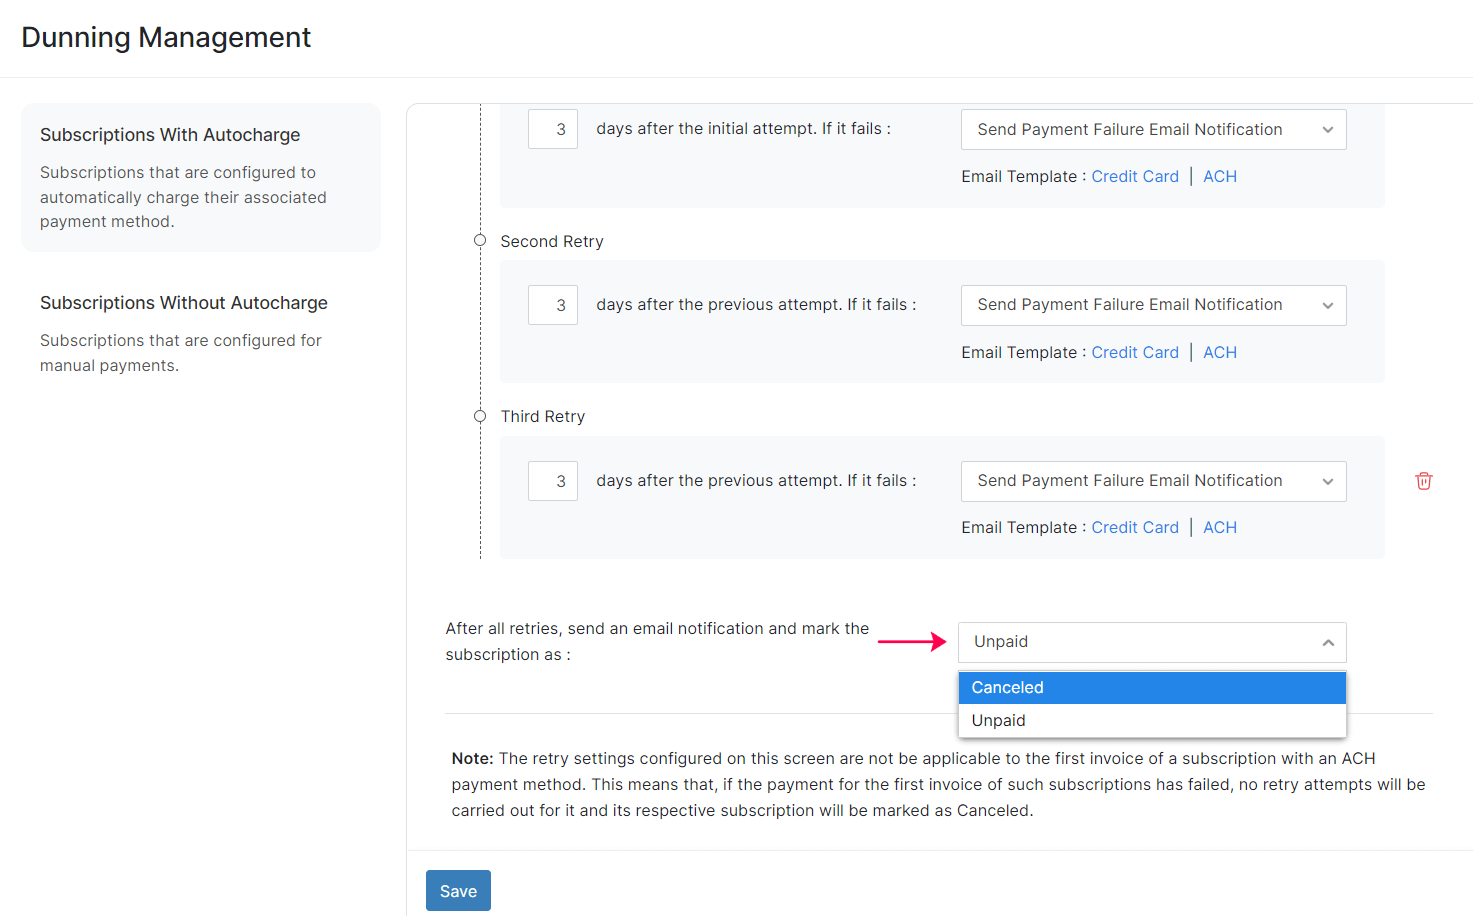Open the first retry failure action dropdown
Screen dimensions: 1473x916
point(1153,130)
